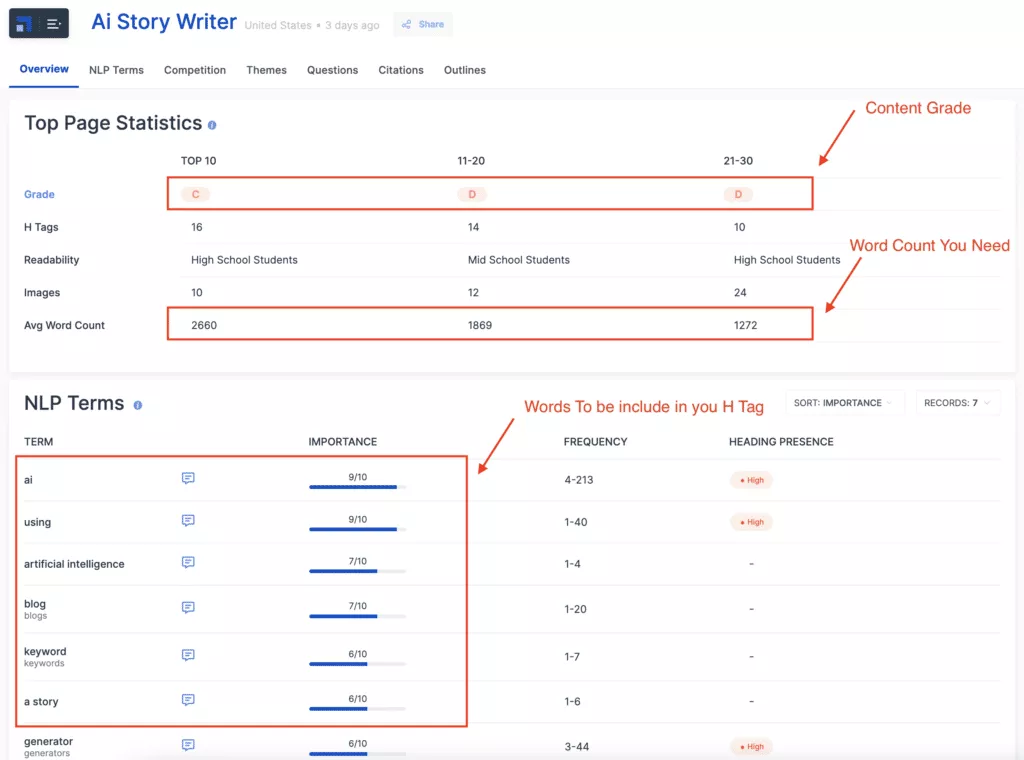Image resolution: width=1024 pixels, height=760 pixels.
Task: Click the Share button
Action: click(x=423, y=24)
